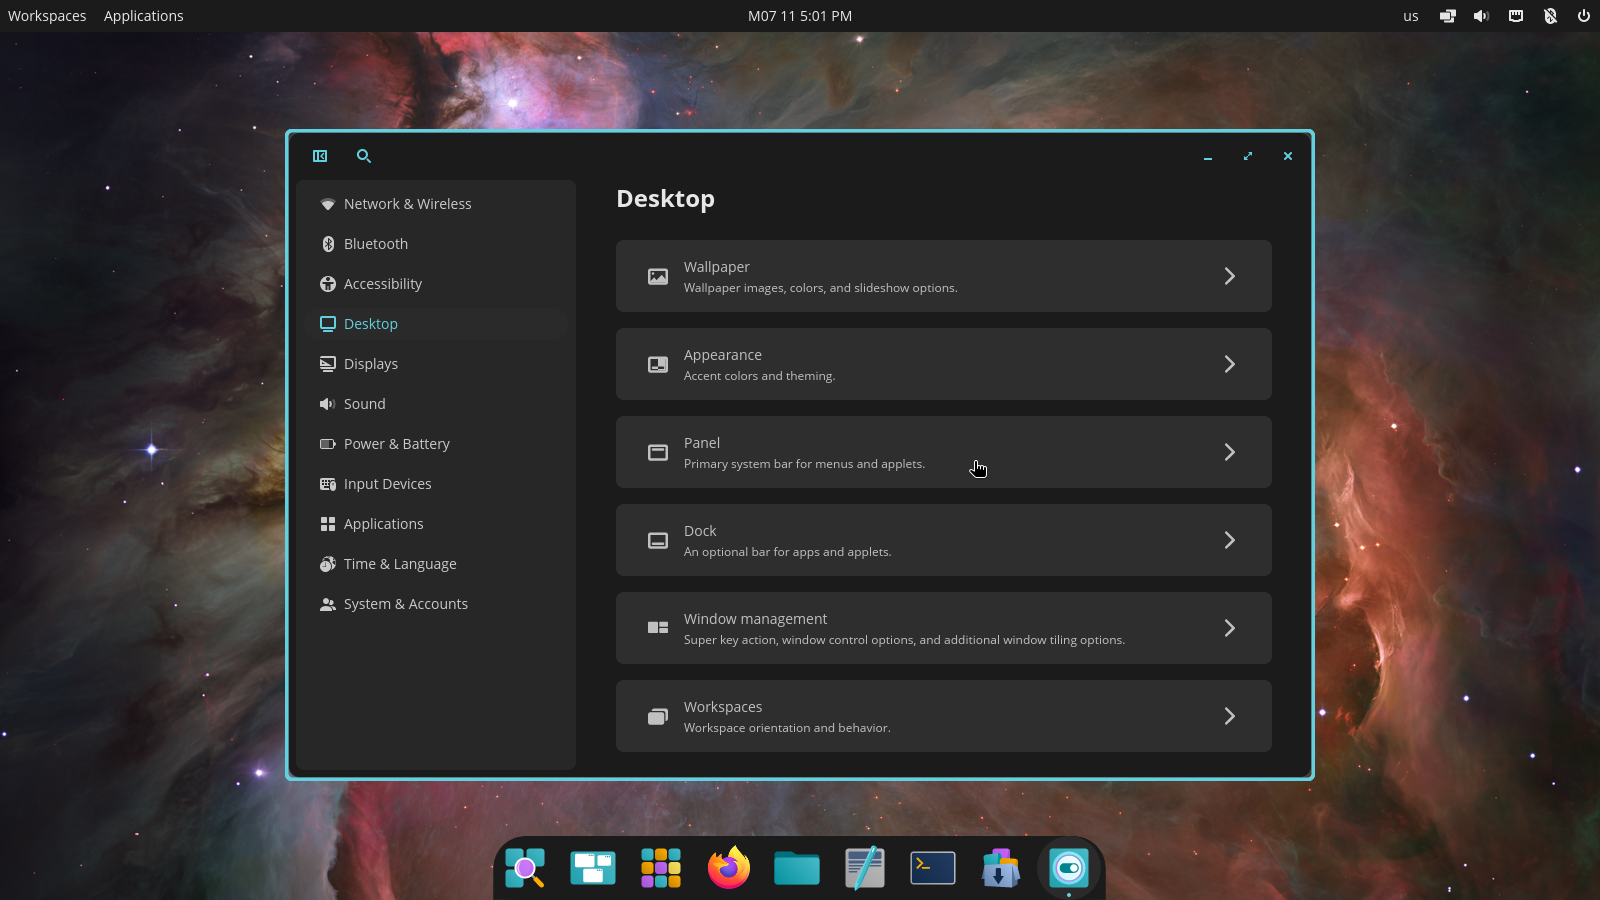The height and width of the screenshot is (900, 1600).
Task: Open the terminal from the dock
Action: (x=932, y=868)
